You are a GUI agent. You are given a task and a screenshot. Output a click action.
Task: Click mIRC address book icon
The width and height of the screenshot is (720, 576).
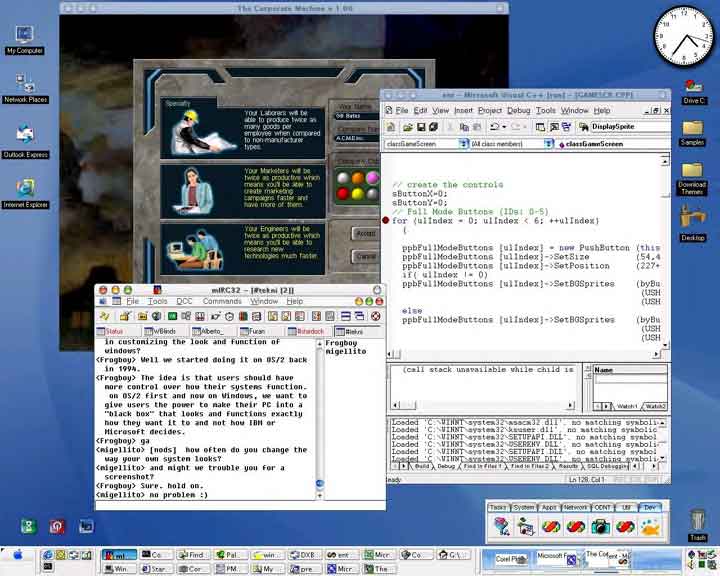click(x=243, y=316)
